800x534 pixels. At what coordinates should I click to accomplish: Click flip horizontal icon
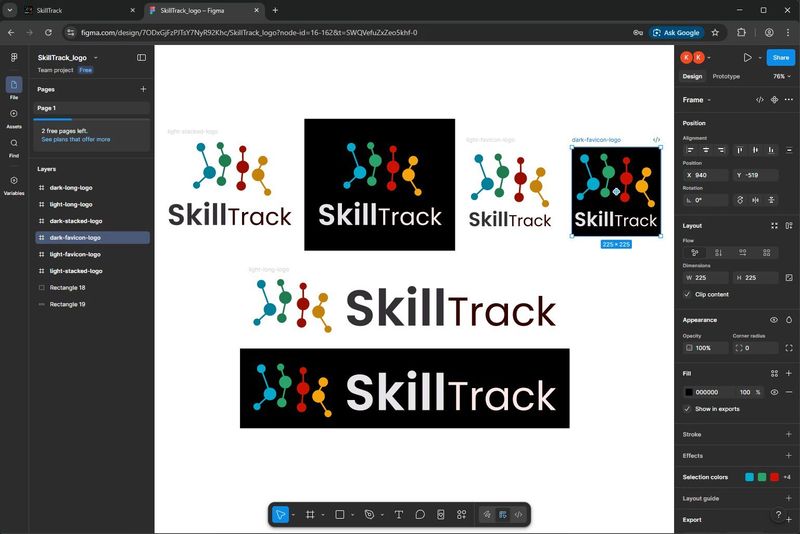tap(756, 200)
